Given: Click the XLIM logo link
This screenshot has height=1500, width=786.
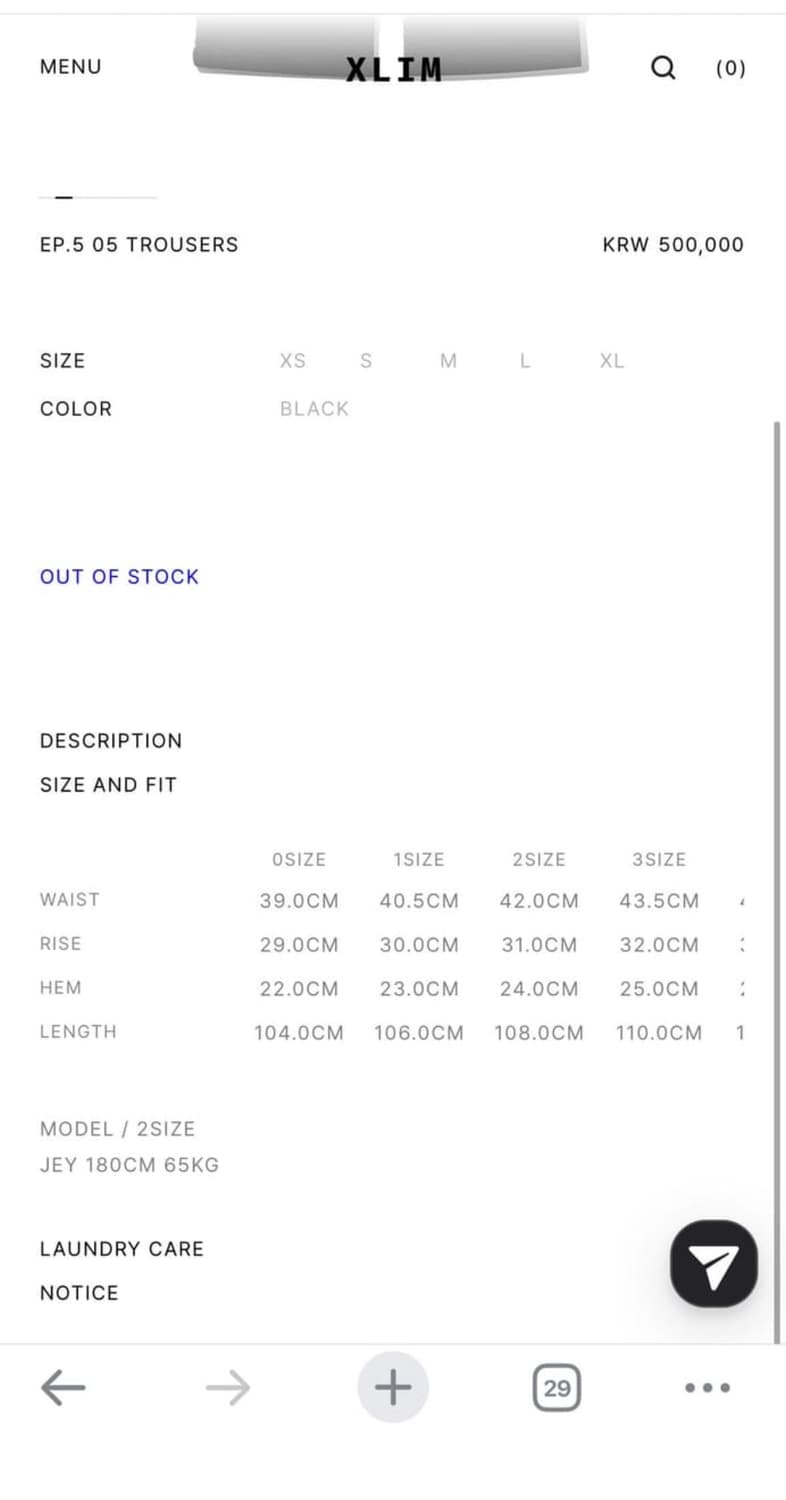Looking at the screenshot, I should tap(394, 69).
